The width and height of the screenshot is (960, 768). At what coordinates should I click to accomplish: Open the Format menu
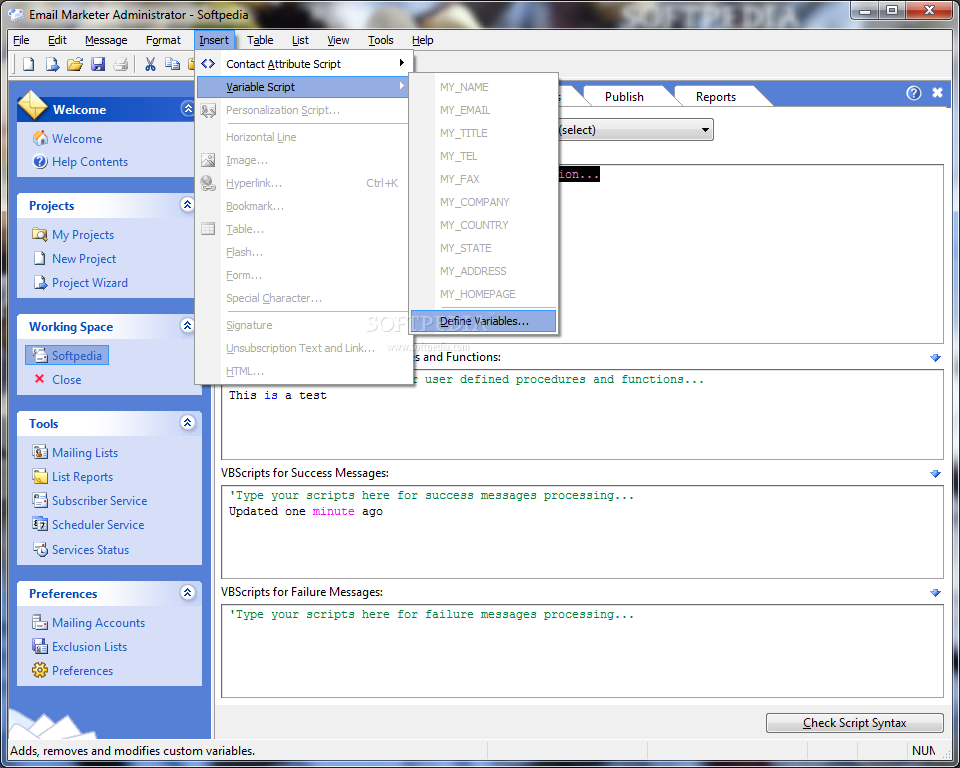point(163,40)
